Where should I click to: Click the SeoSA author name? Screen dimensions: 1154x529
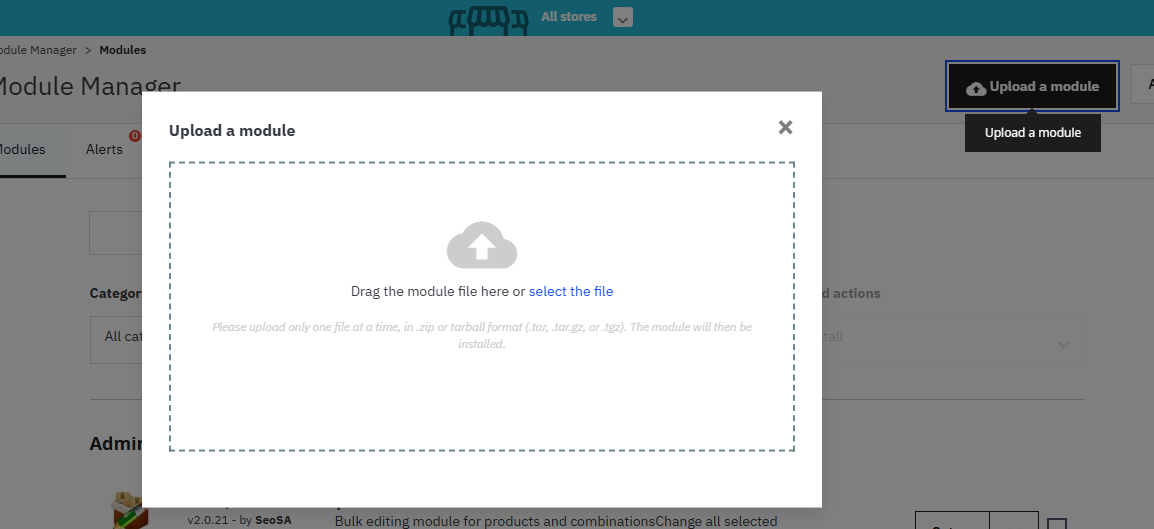pyautogui.click(x=273, y=521)
